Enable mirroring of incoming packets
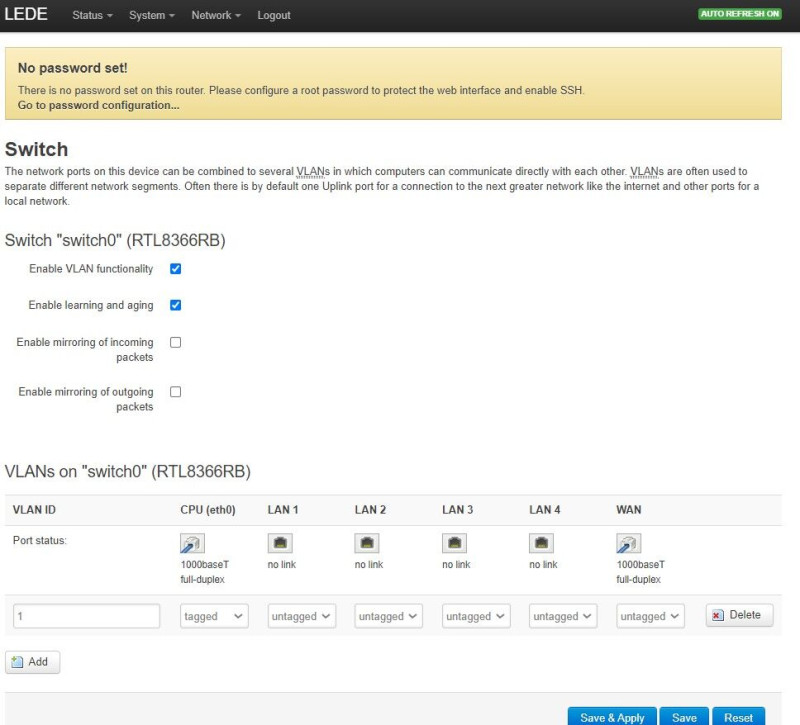Viewport: 800px width, 725px height. (x=176, y=342)
